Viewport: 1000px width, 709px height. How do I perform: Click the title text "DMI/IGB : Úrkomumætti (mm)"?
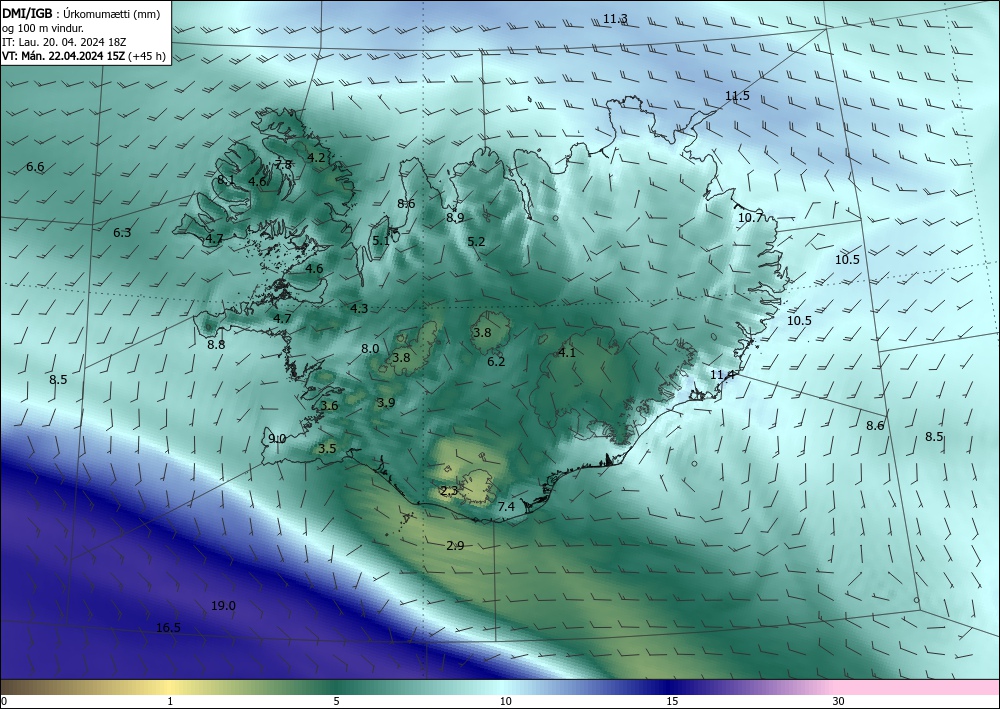coord(81,14)
